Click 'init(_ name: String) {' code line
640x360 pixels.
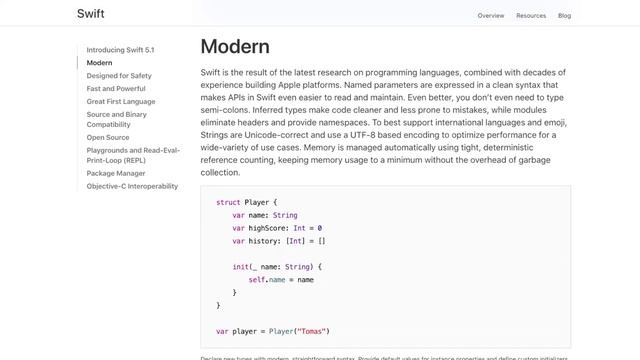277,267
